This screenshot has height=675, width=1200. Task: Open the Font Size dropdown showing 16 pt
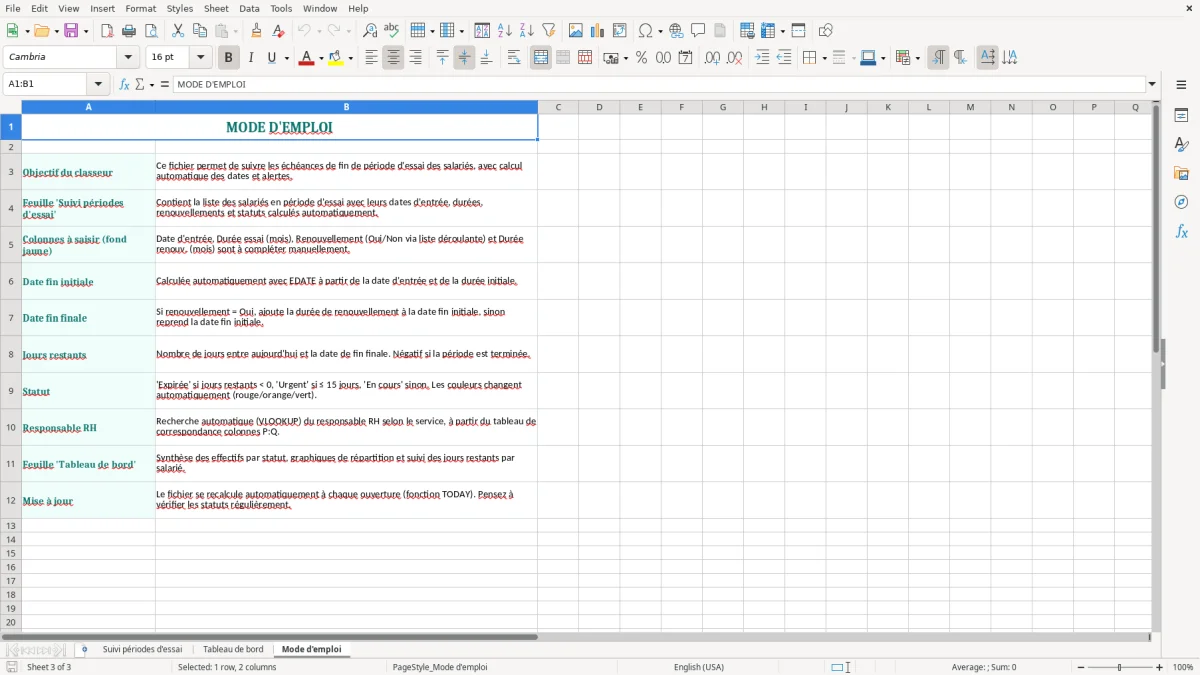pyautogui.click(x=201, y=58)
